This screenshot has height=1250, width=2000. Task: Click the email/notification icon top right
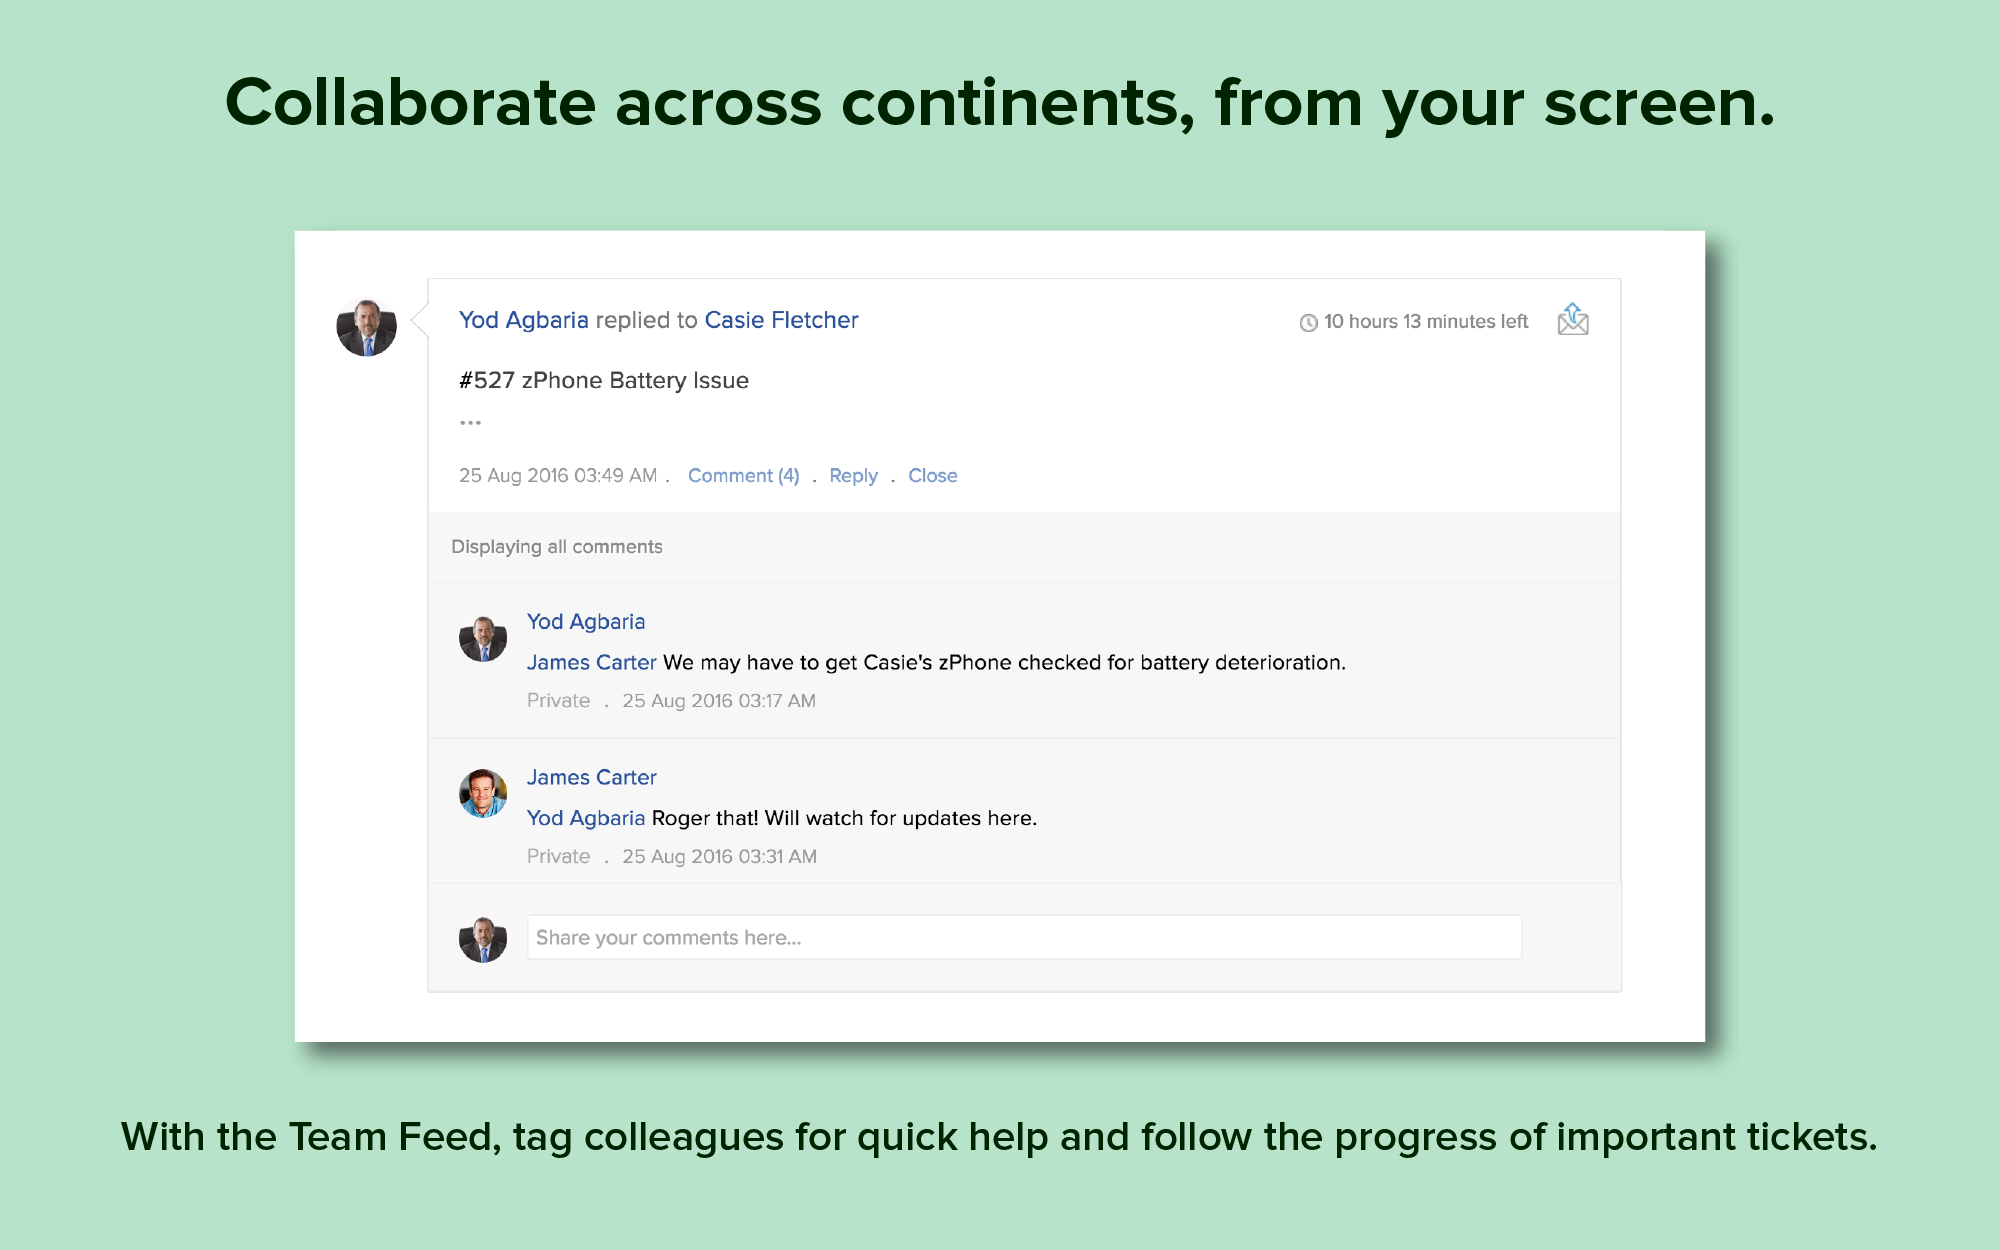1572,320
